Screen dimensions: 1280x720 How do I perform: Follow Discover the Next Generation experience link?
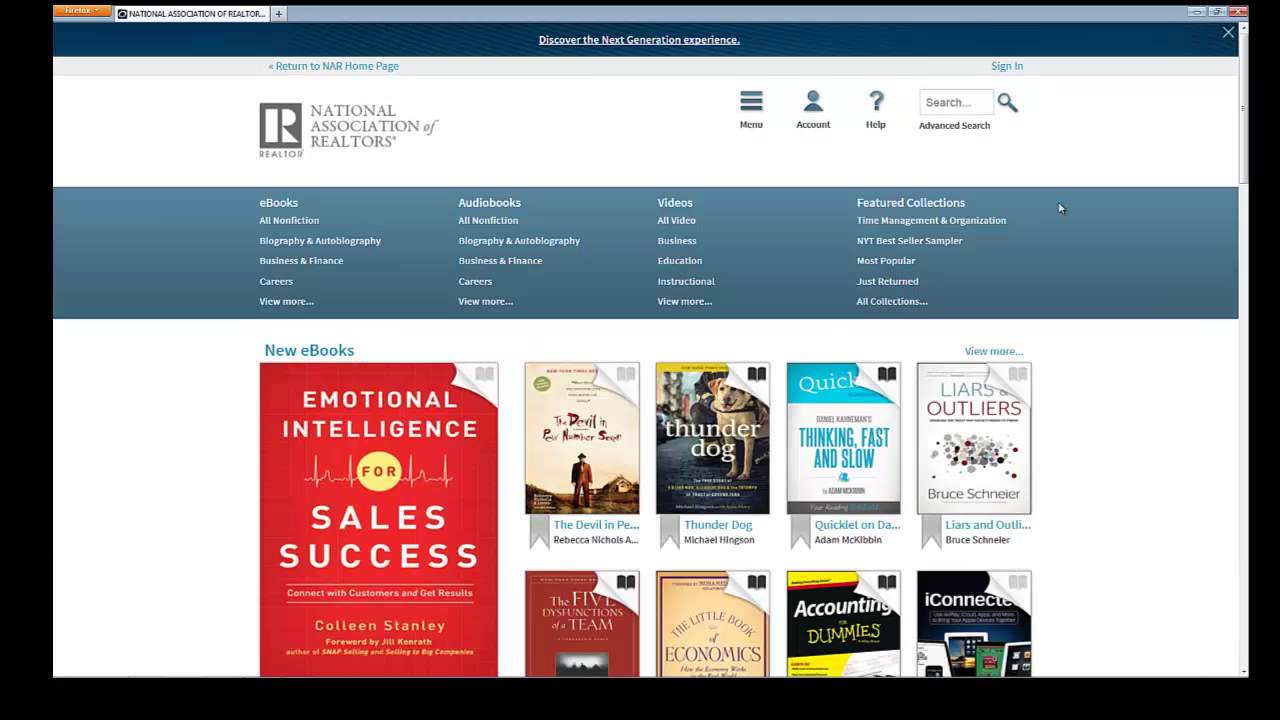[x=639, y=40]
